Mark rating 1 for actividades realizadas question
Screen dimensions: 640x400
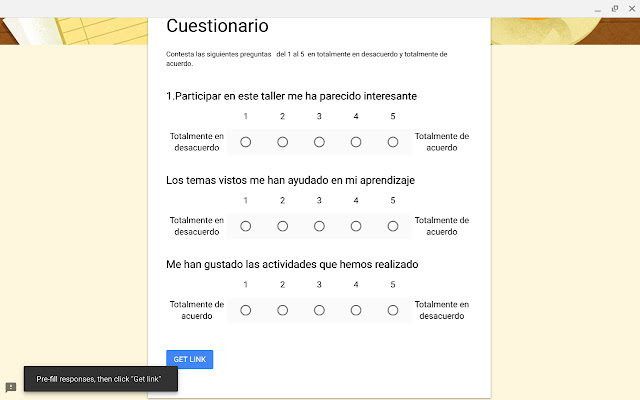pyautogui.click(x=246, y=310)
